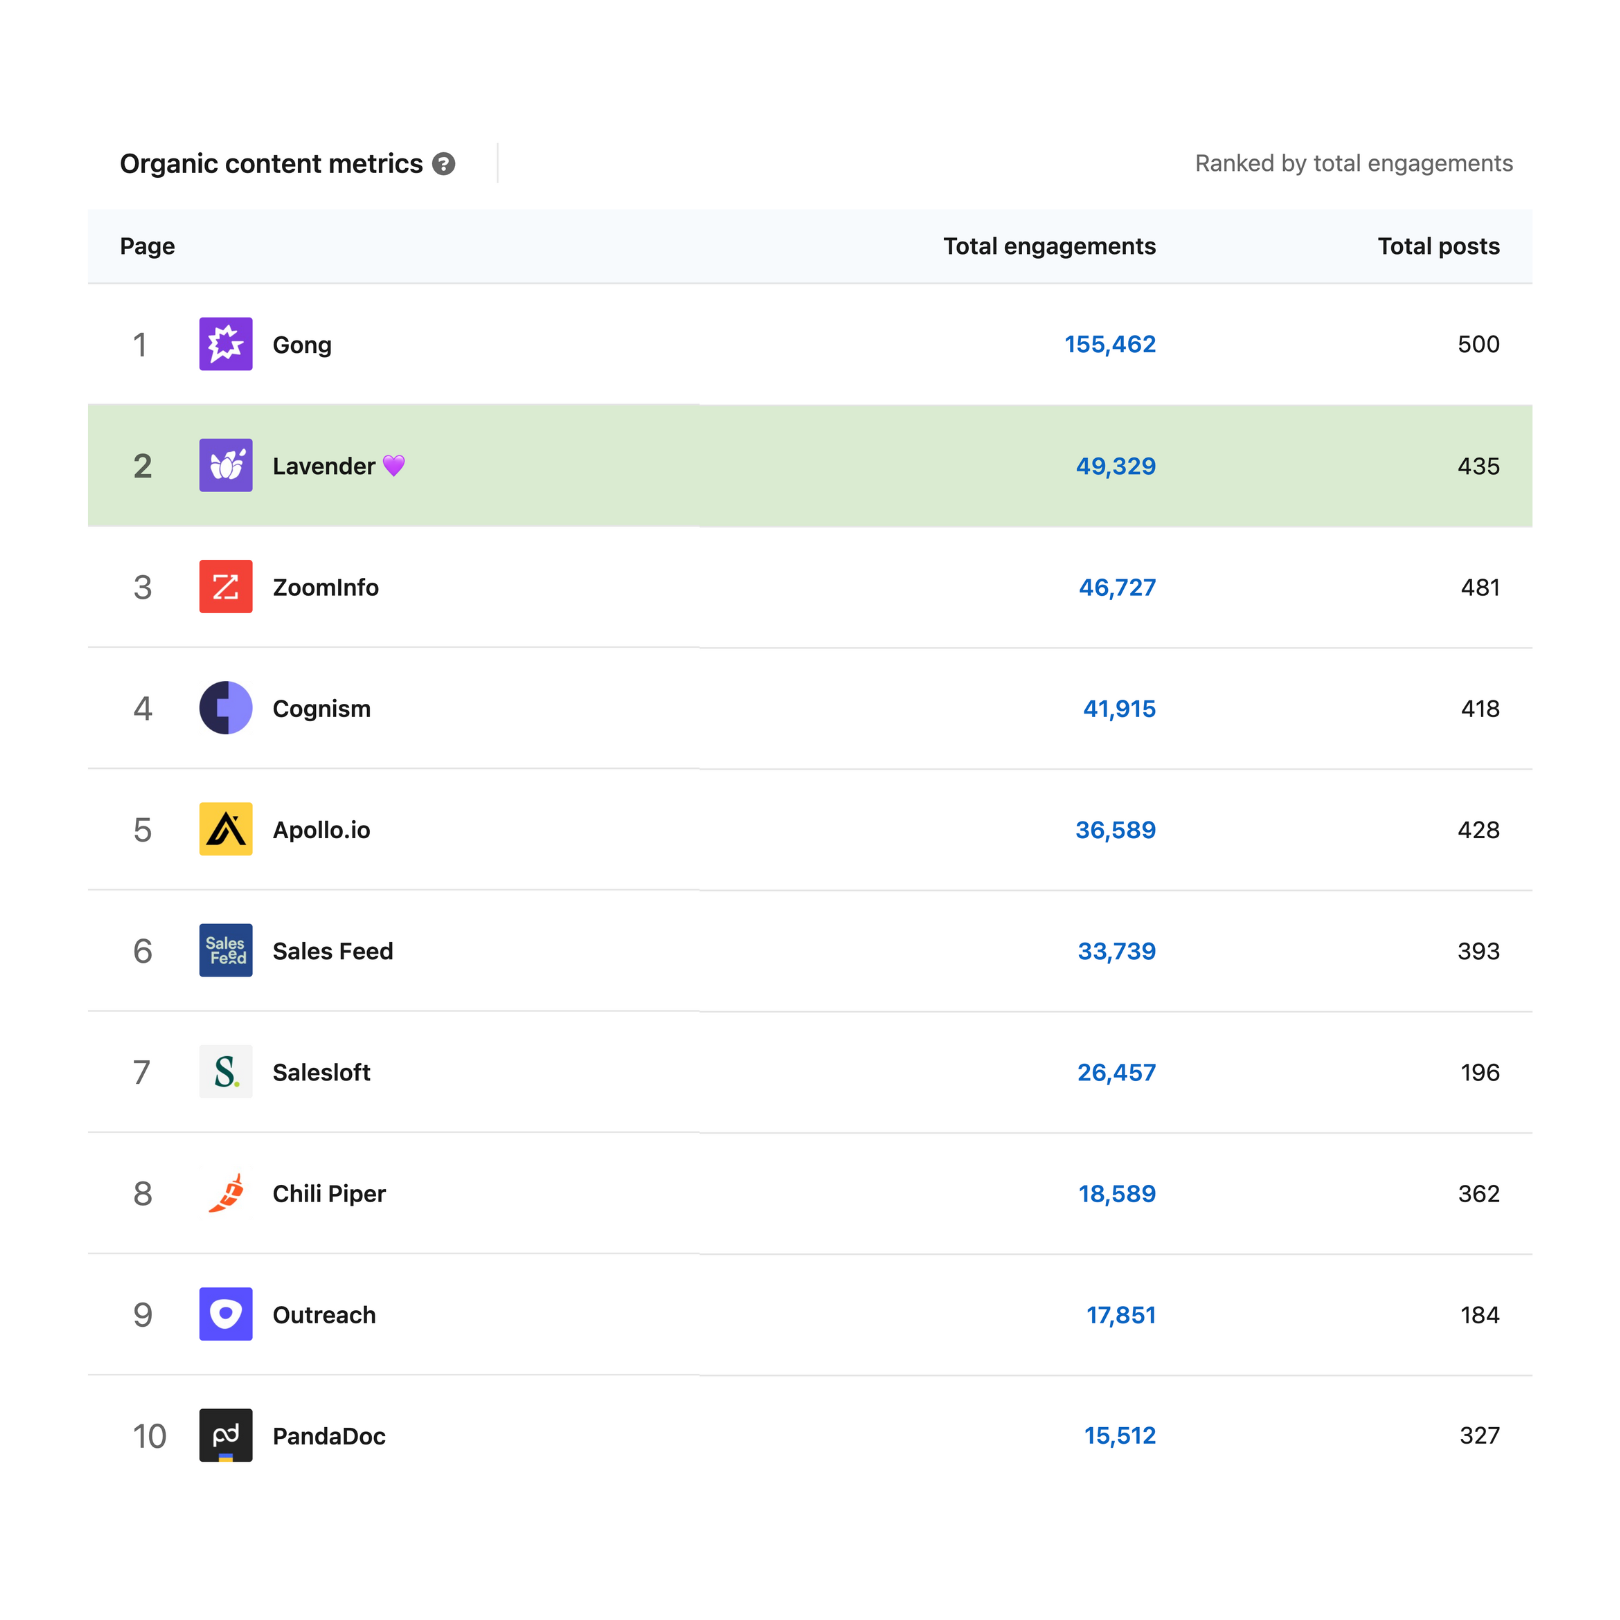Click the Salesloft S logo icon

pyautogui.click(x=225, y=1072)
